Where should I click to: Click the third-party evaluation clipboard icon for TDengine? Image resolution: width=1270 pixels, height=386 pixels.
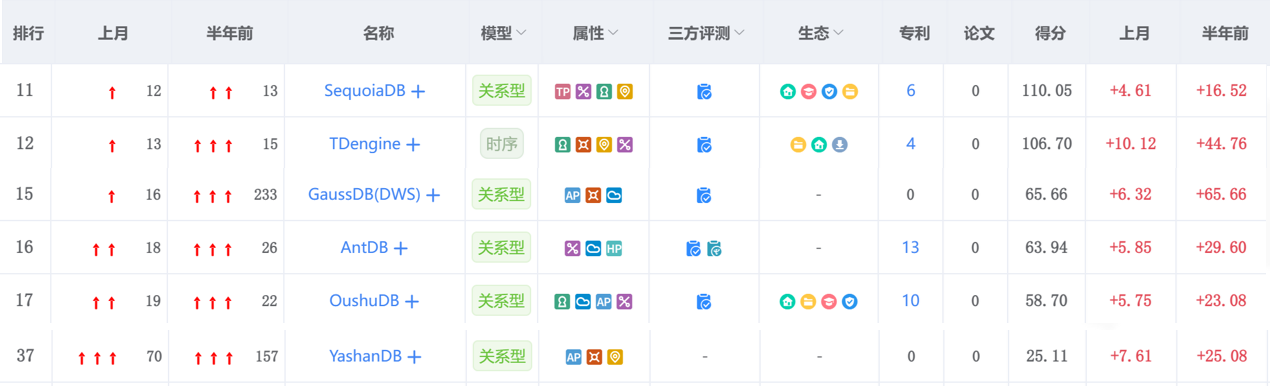coord(704,144)
